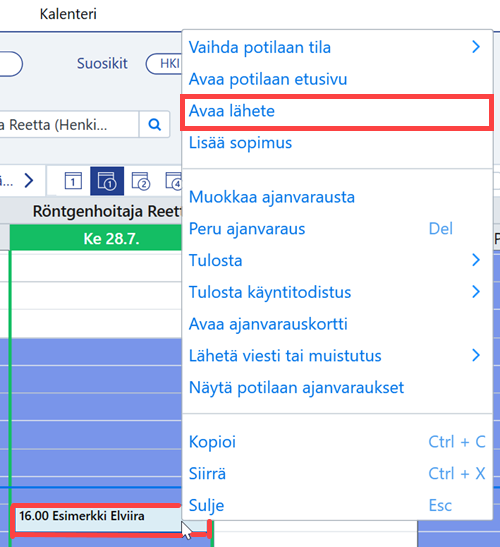
Task: Switch to four-week calendar view icon
Action: click(x=174, y=181)
